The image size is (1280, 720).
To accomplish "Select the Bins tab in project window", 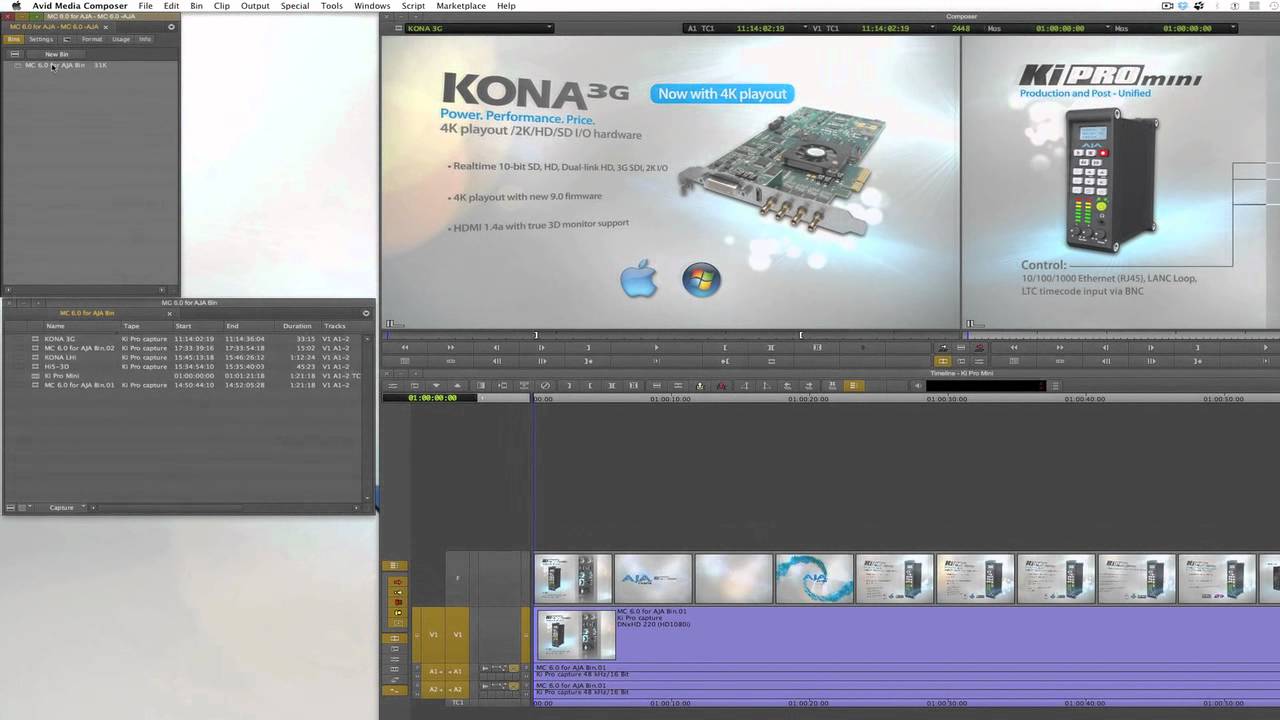I will 14,39.
